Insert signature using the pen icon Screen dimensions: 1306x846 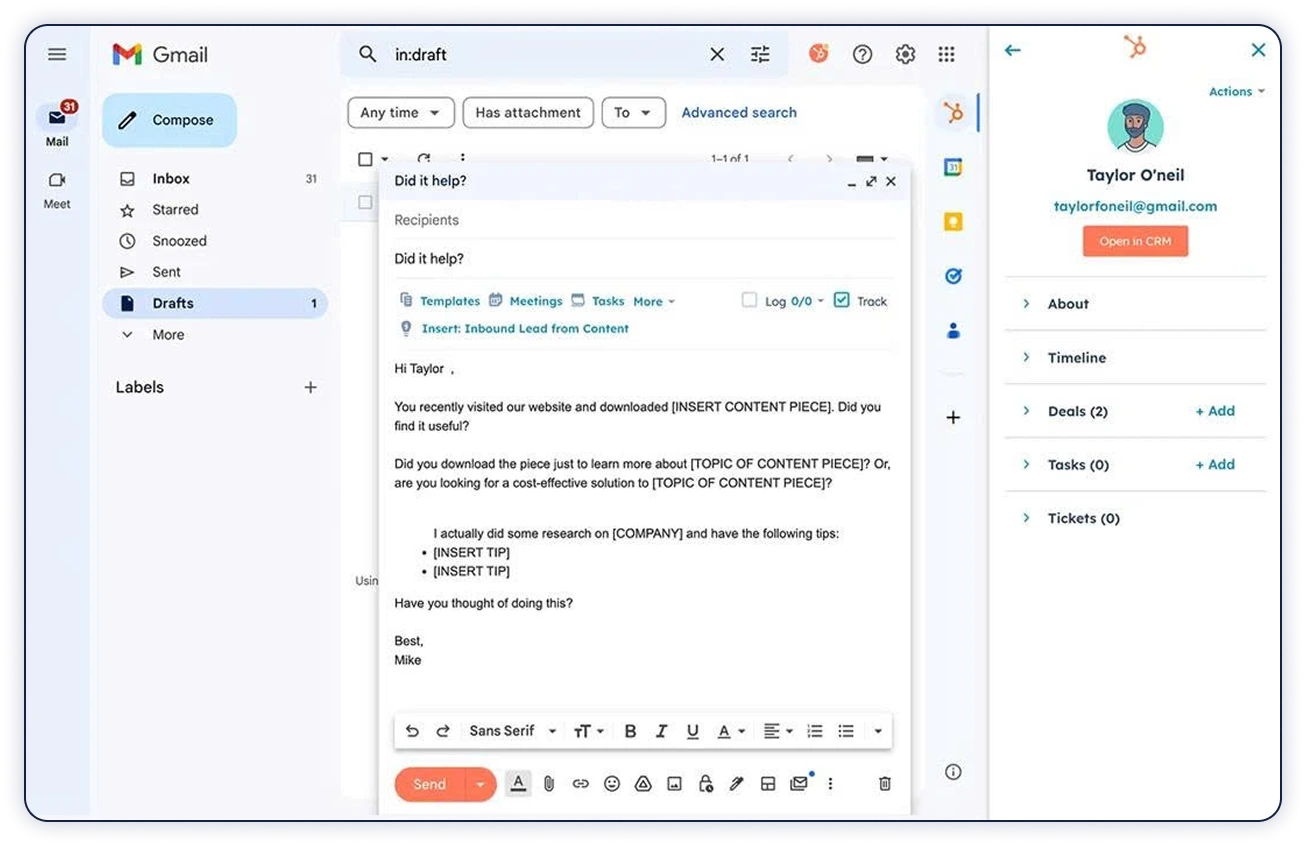tap(737, 784)
